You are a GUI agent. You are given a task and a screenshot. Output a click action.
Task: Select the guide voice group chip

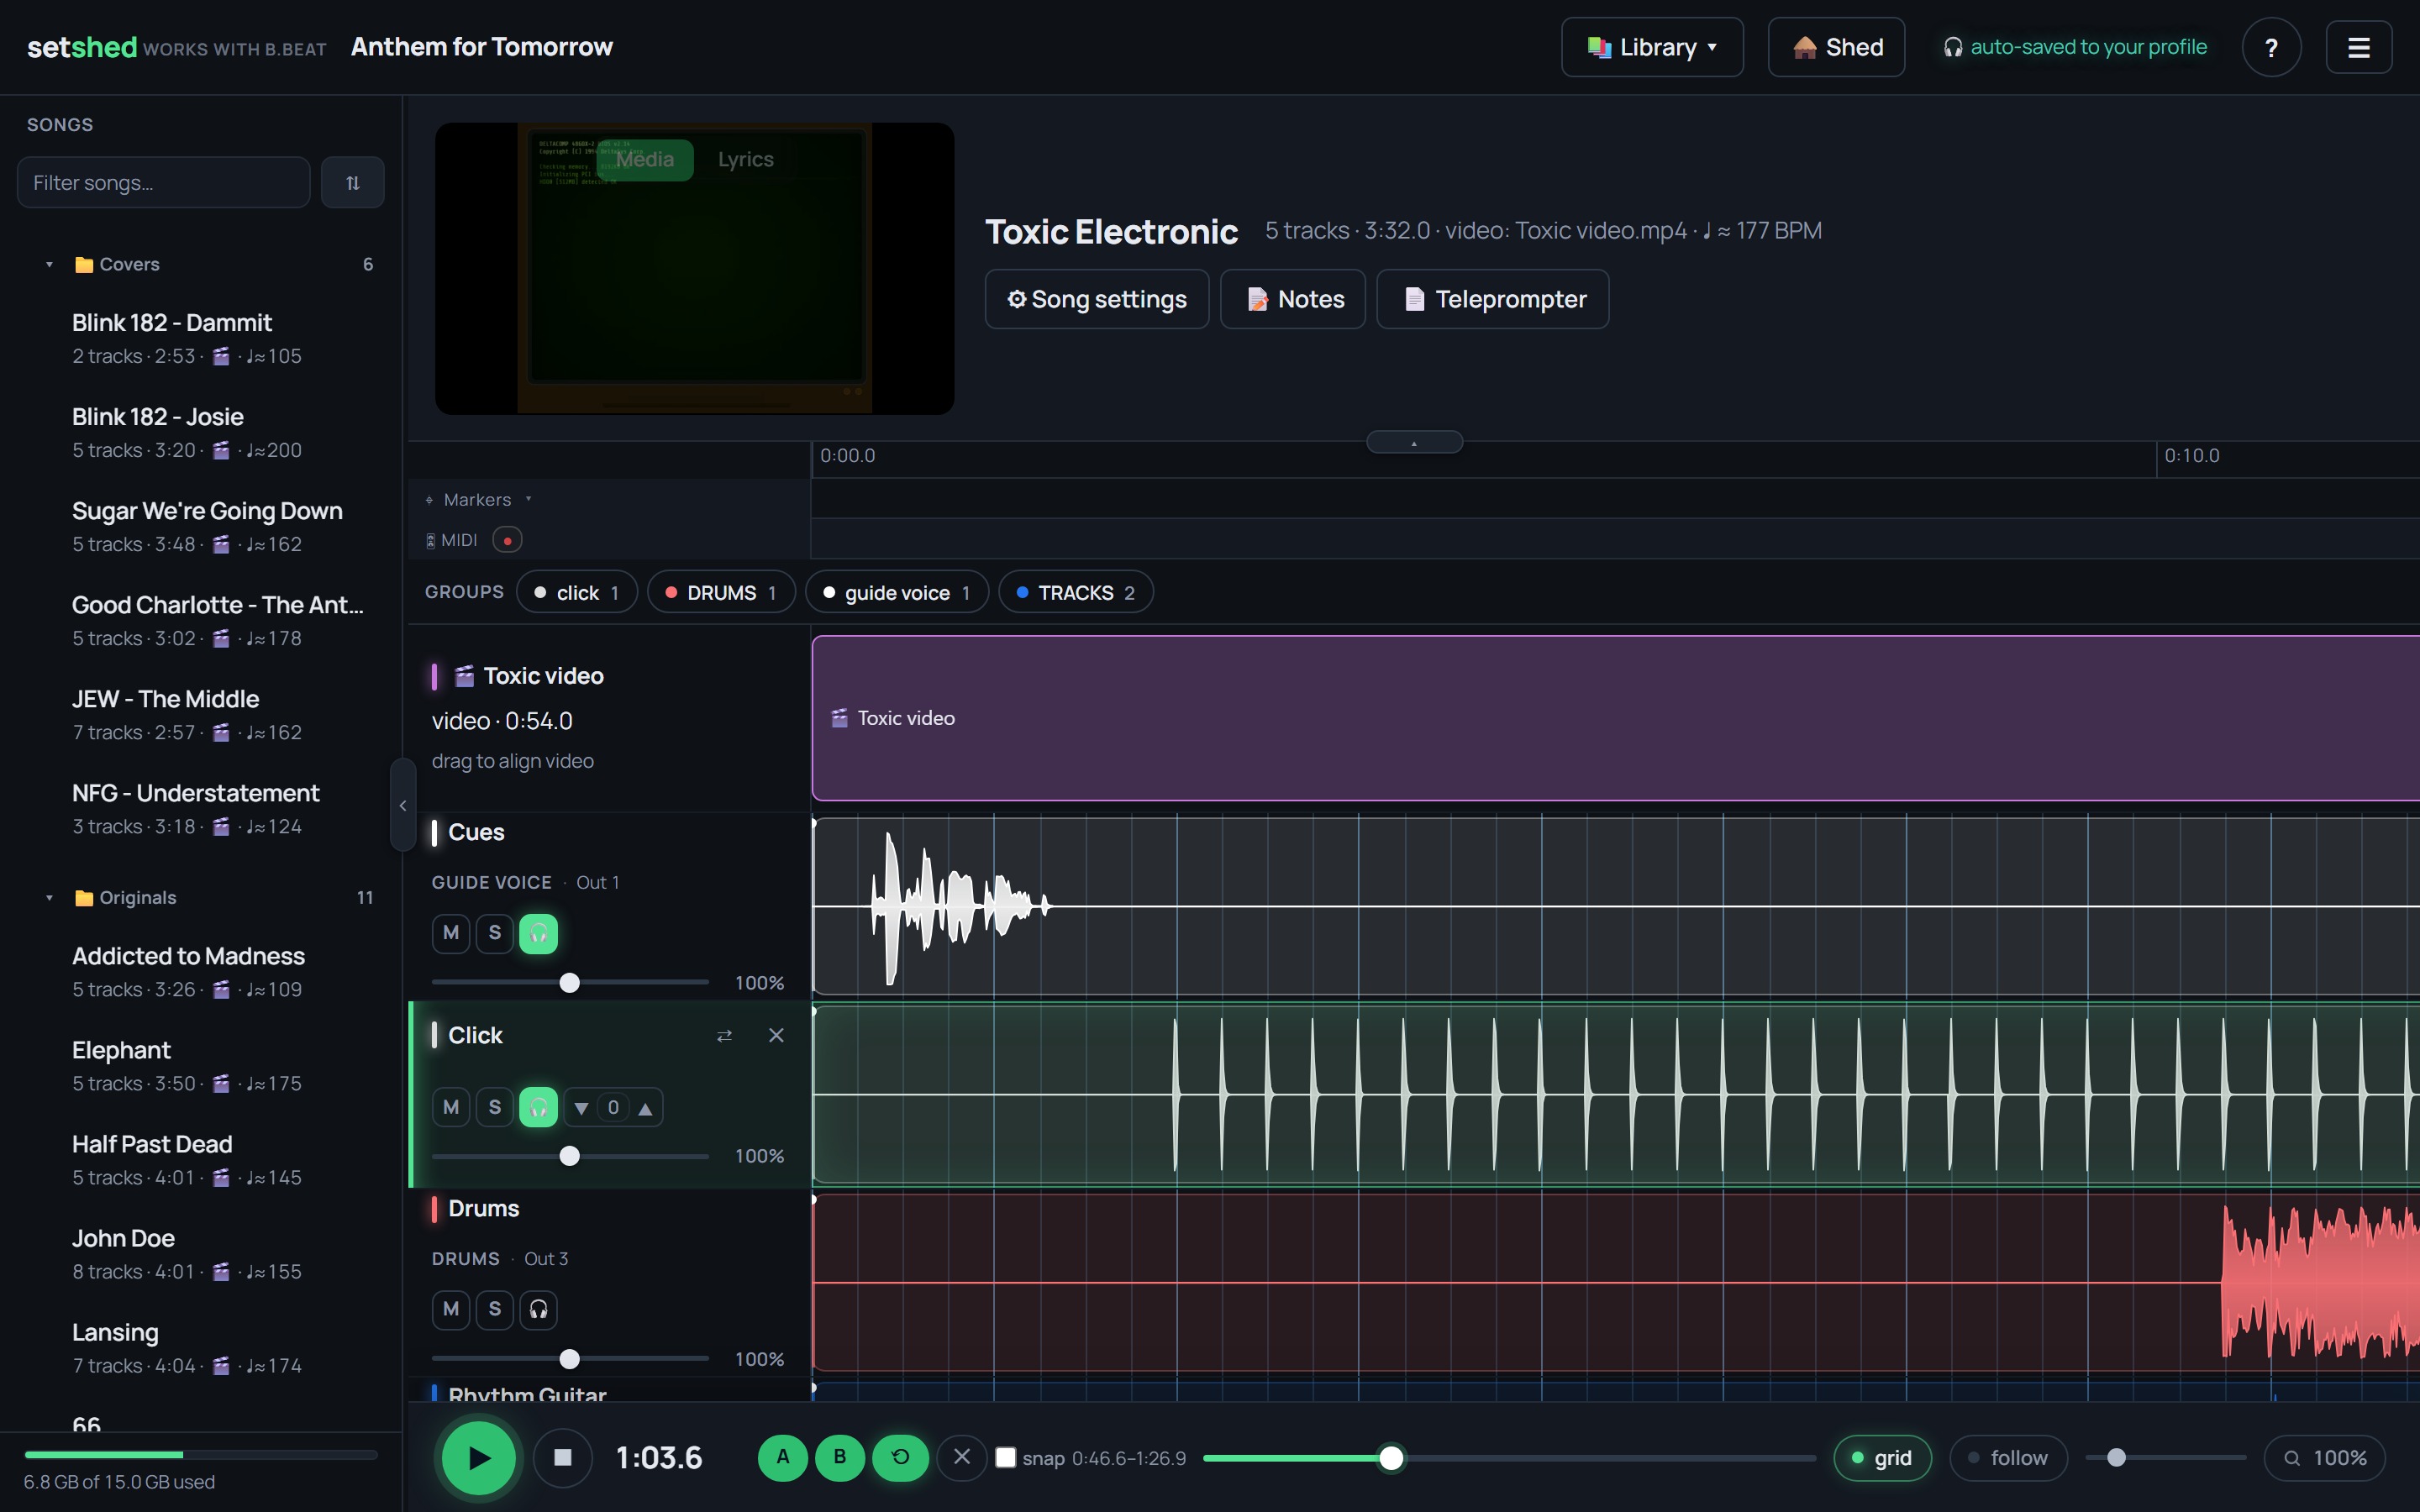coord(897,593)
